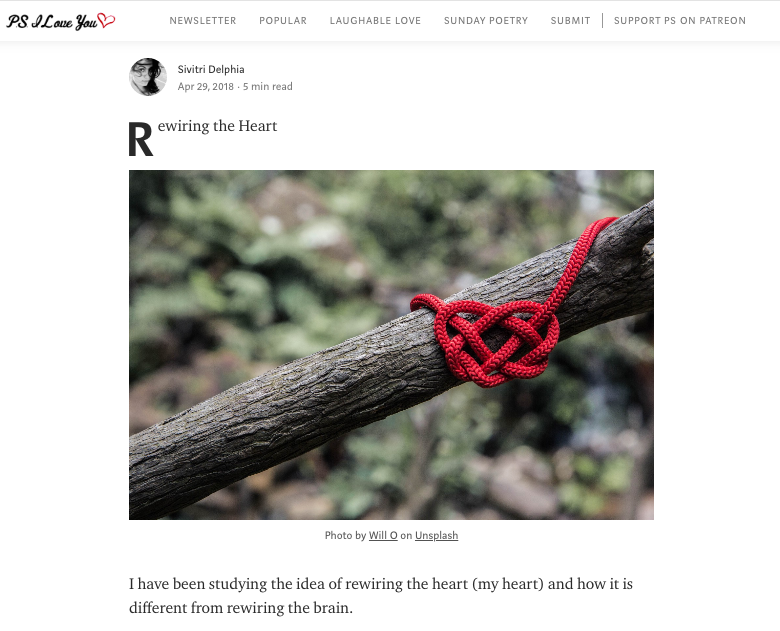Open the Laughable Love section
The height and width of the screenshot is (631, 780).
(x=375, y=20)
